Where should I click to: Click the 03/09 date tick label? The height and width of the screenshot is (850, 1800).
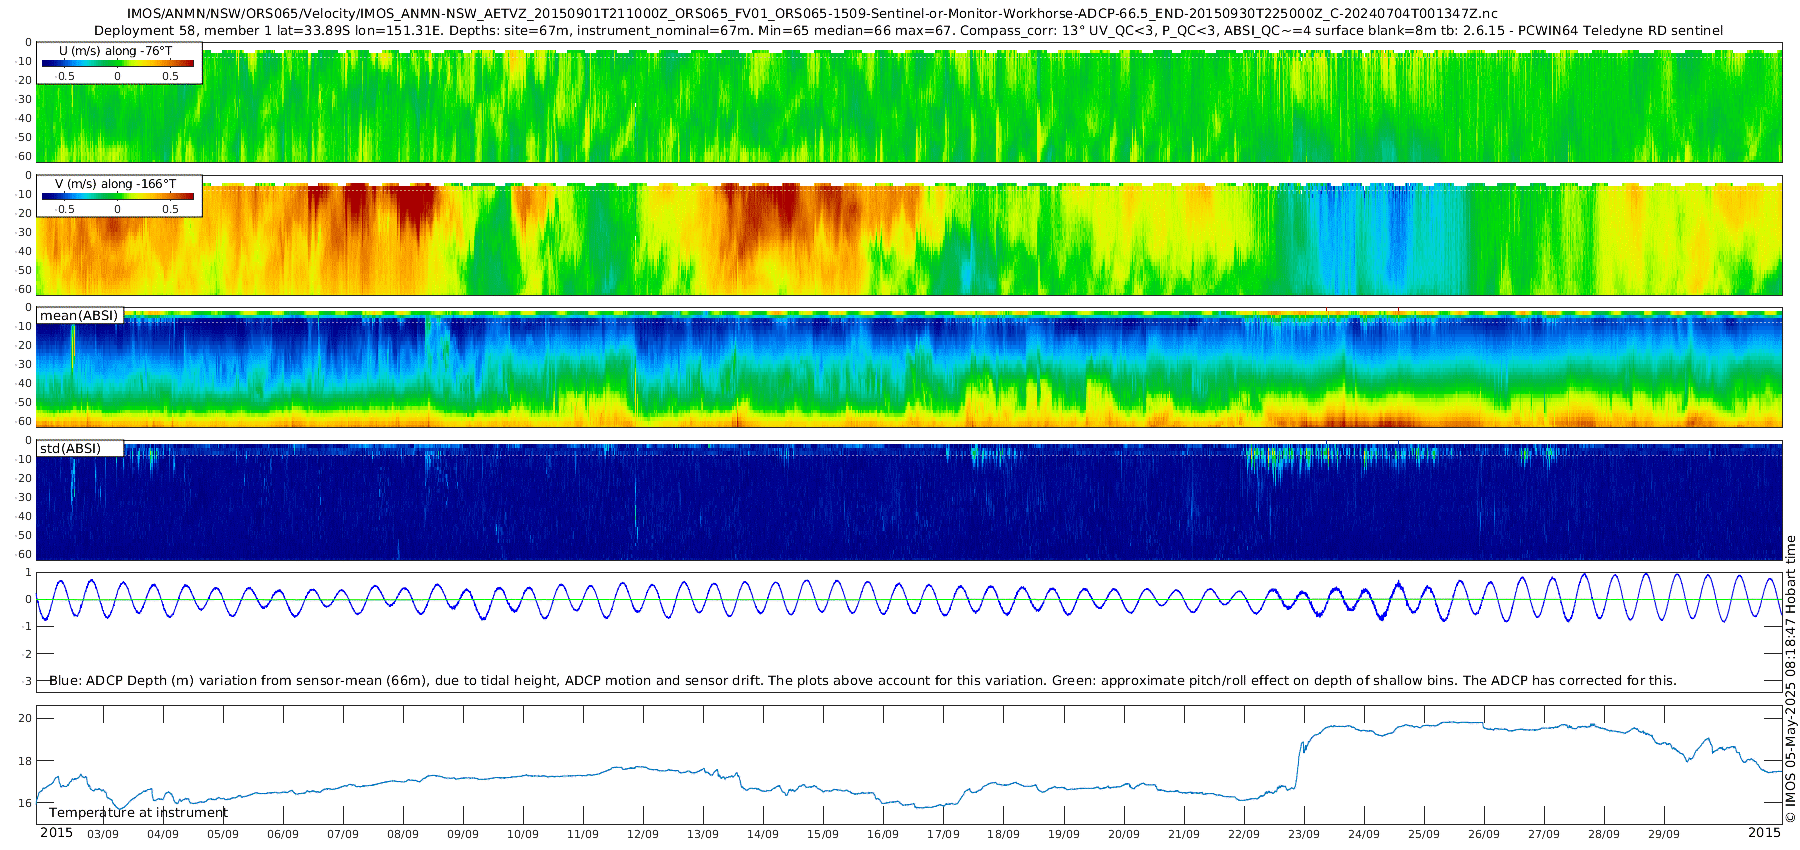[103, 834]
